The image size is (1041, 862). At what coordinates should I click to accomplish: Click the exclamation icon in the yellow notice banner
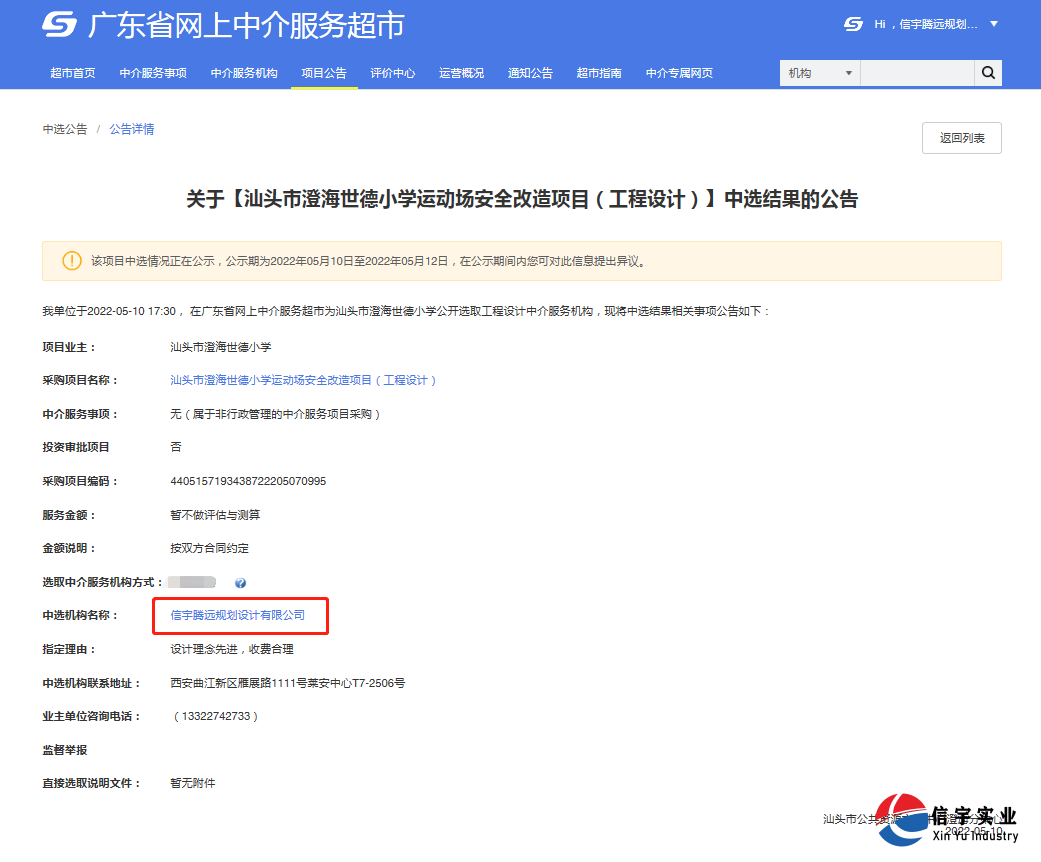click(x=71, y=261)
